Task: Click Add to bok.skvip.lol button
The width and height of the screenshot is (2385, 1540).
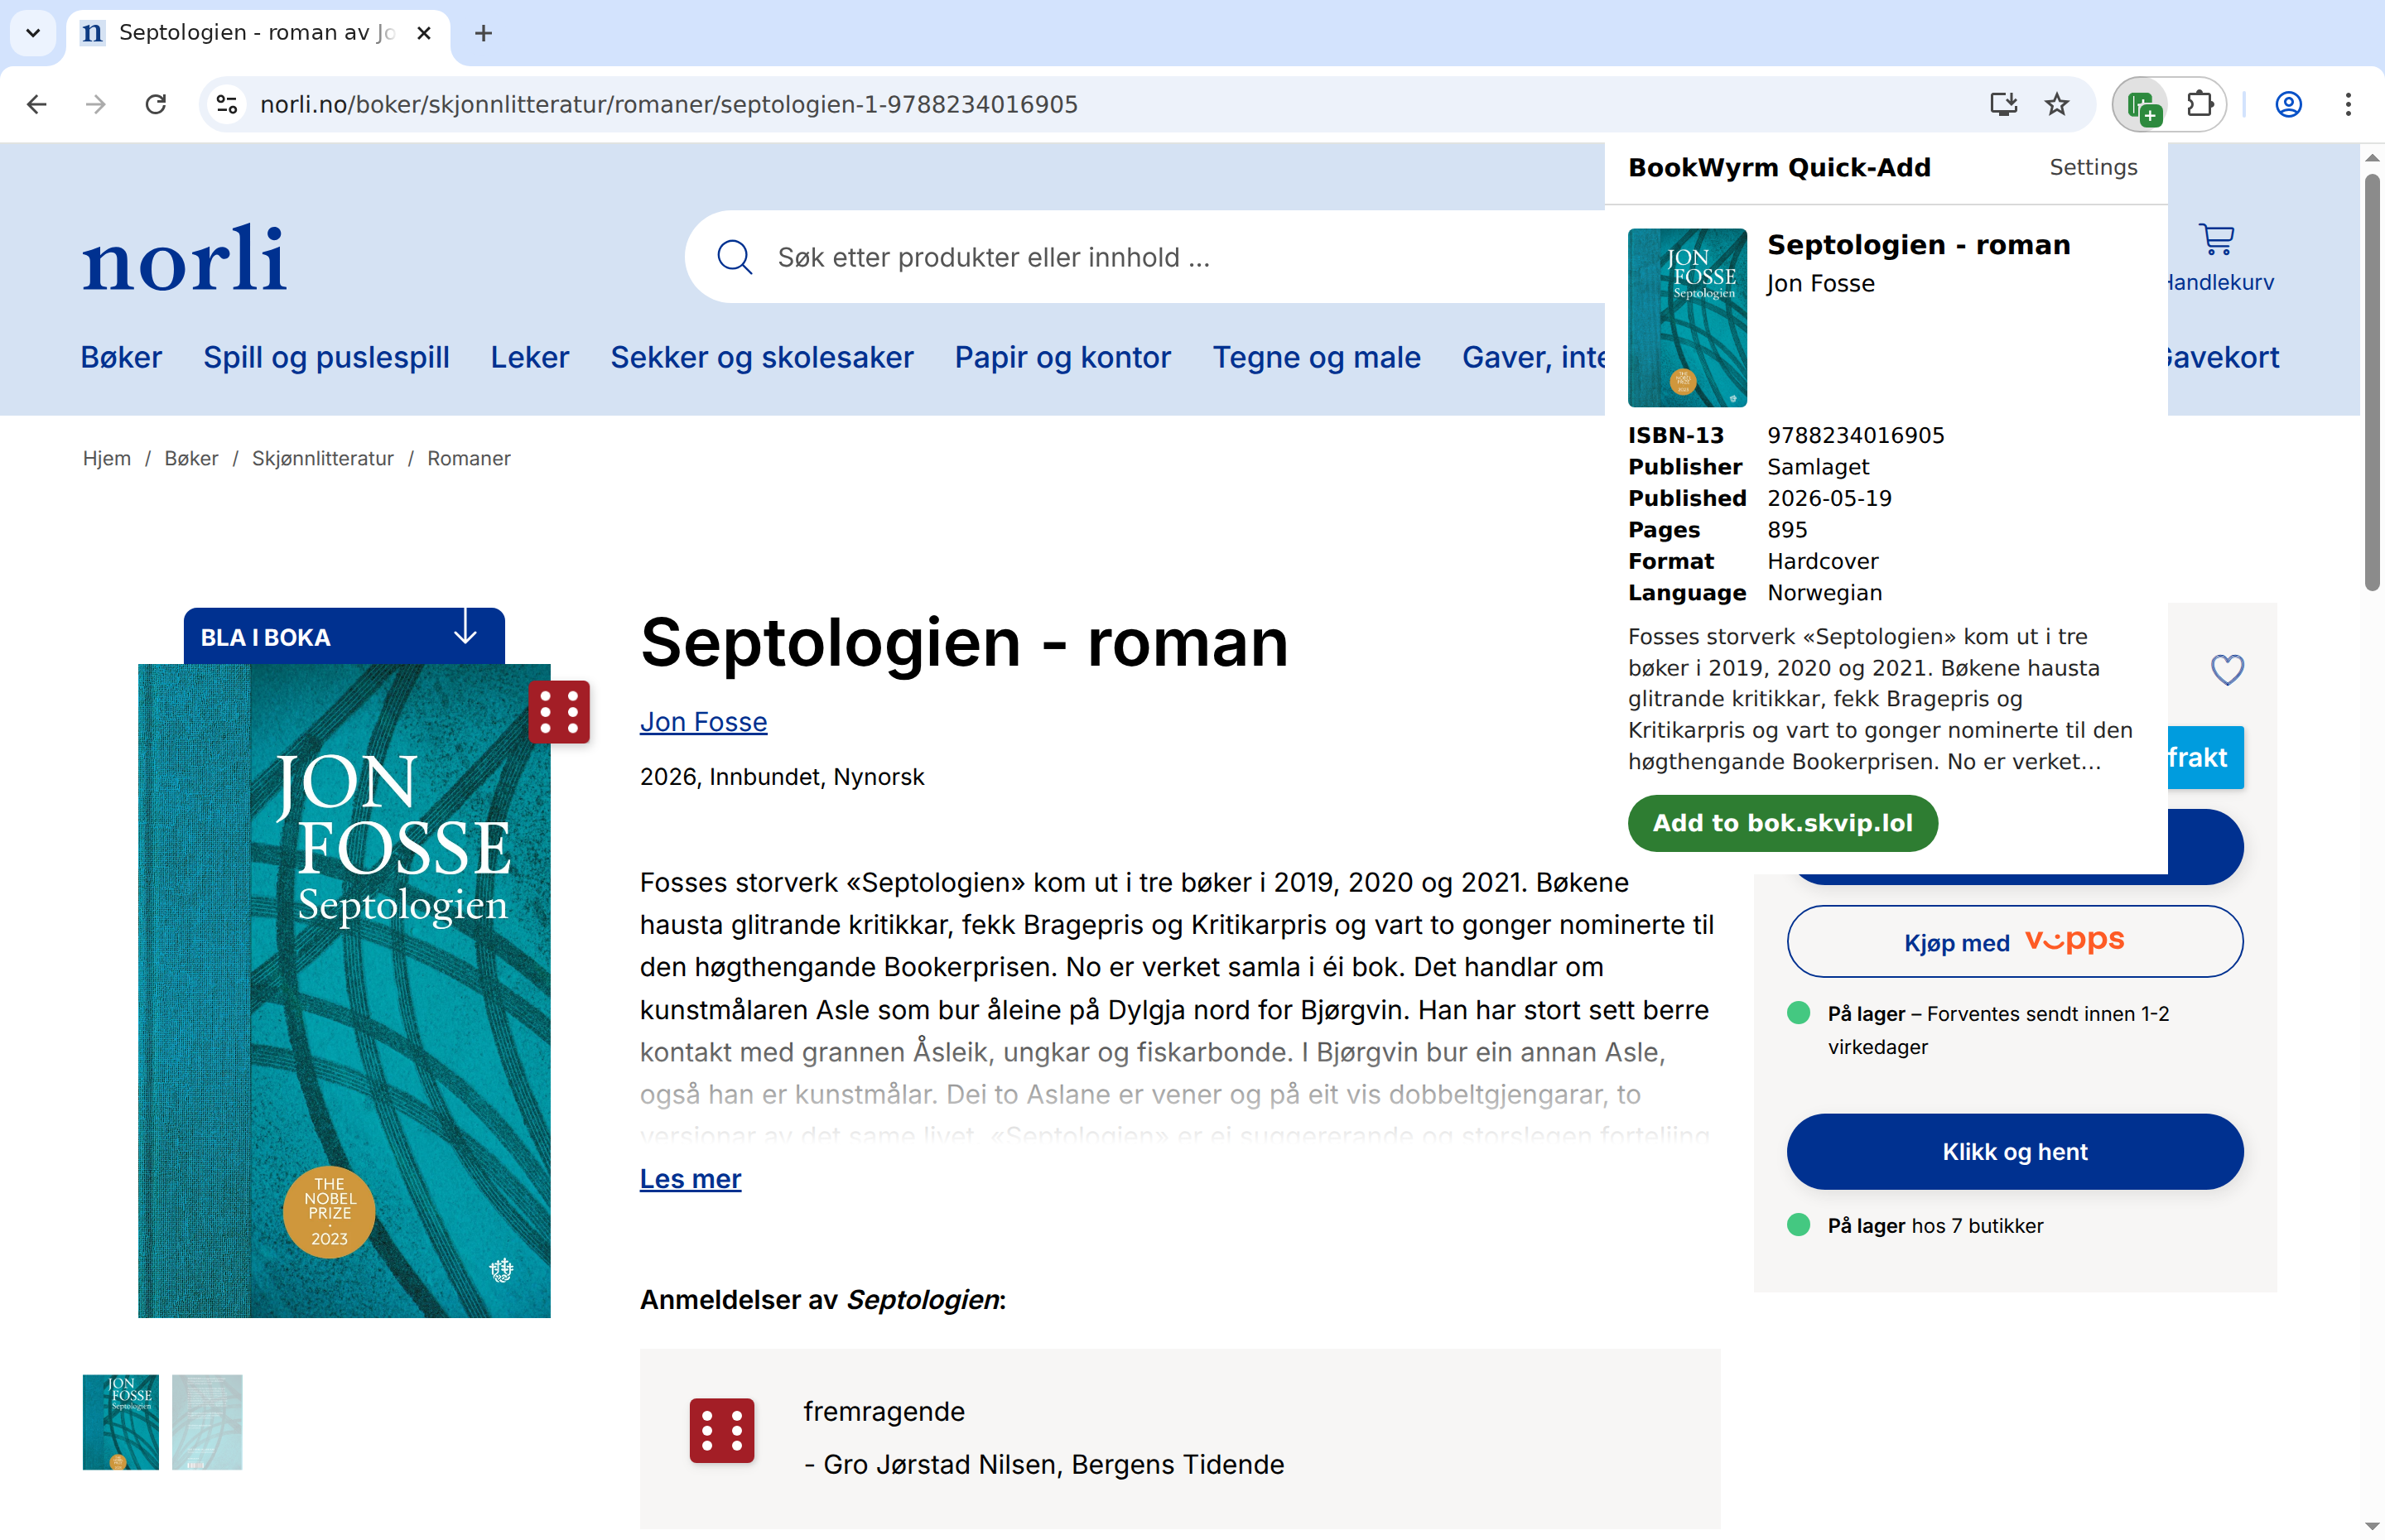Action: [1782, 823]
